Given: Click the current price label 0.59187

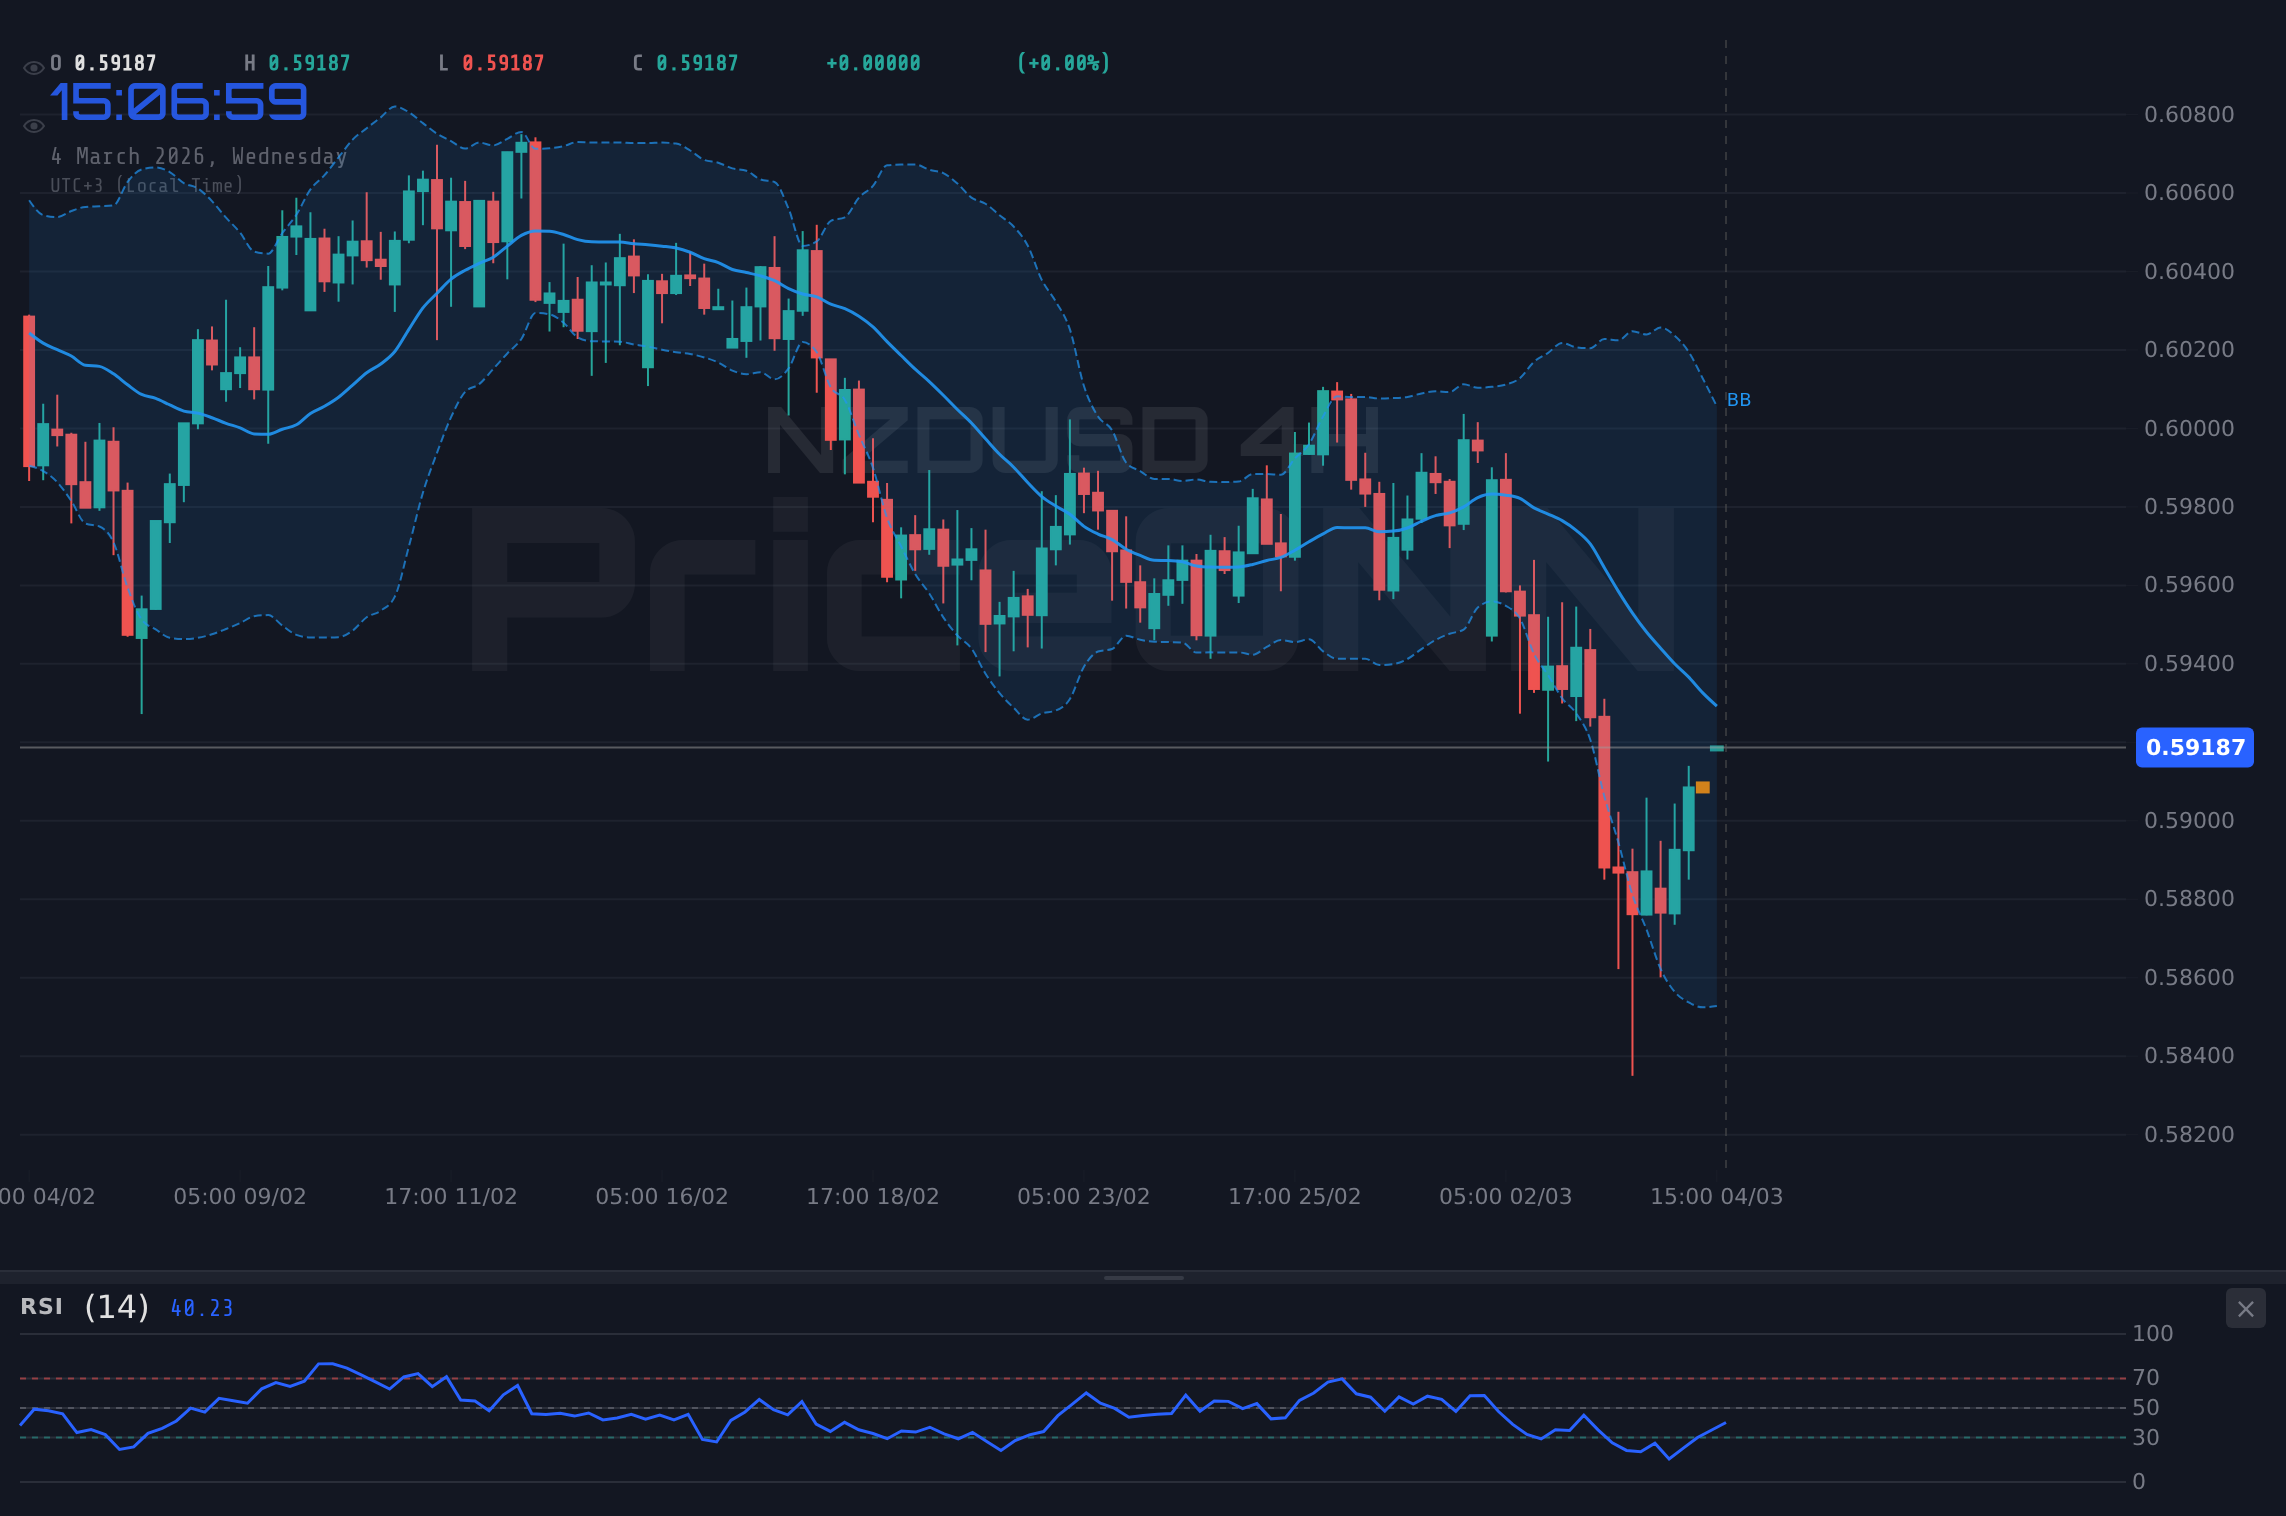Looking at the screenshot, I should (2194, 747).
